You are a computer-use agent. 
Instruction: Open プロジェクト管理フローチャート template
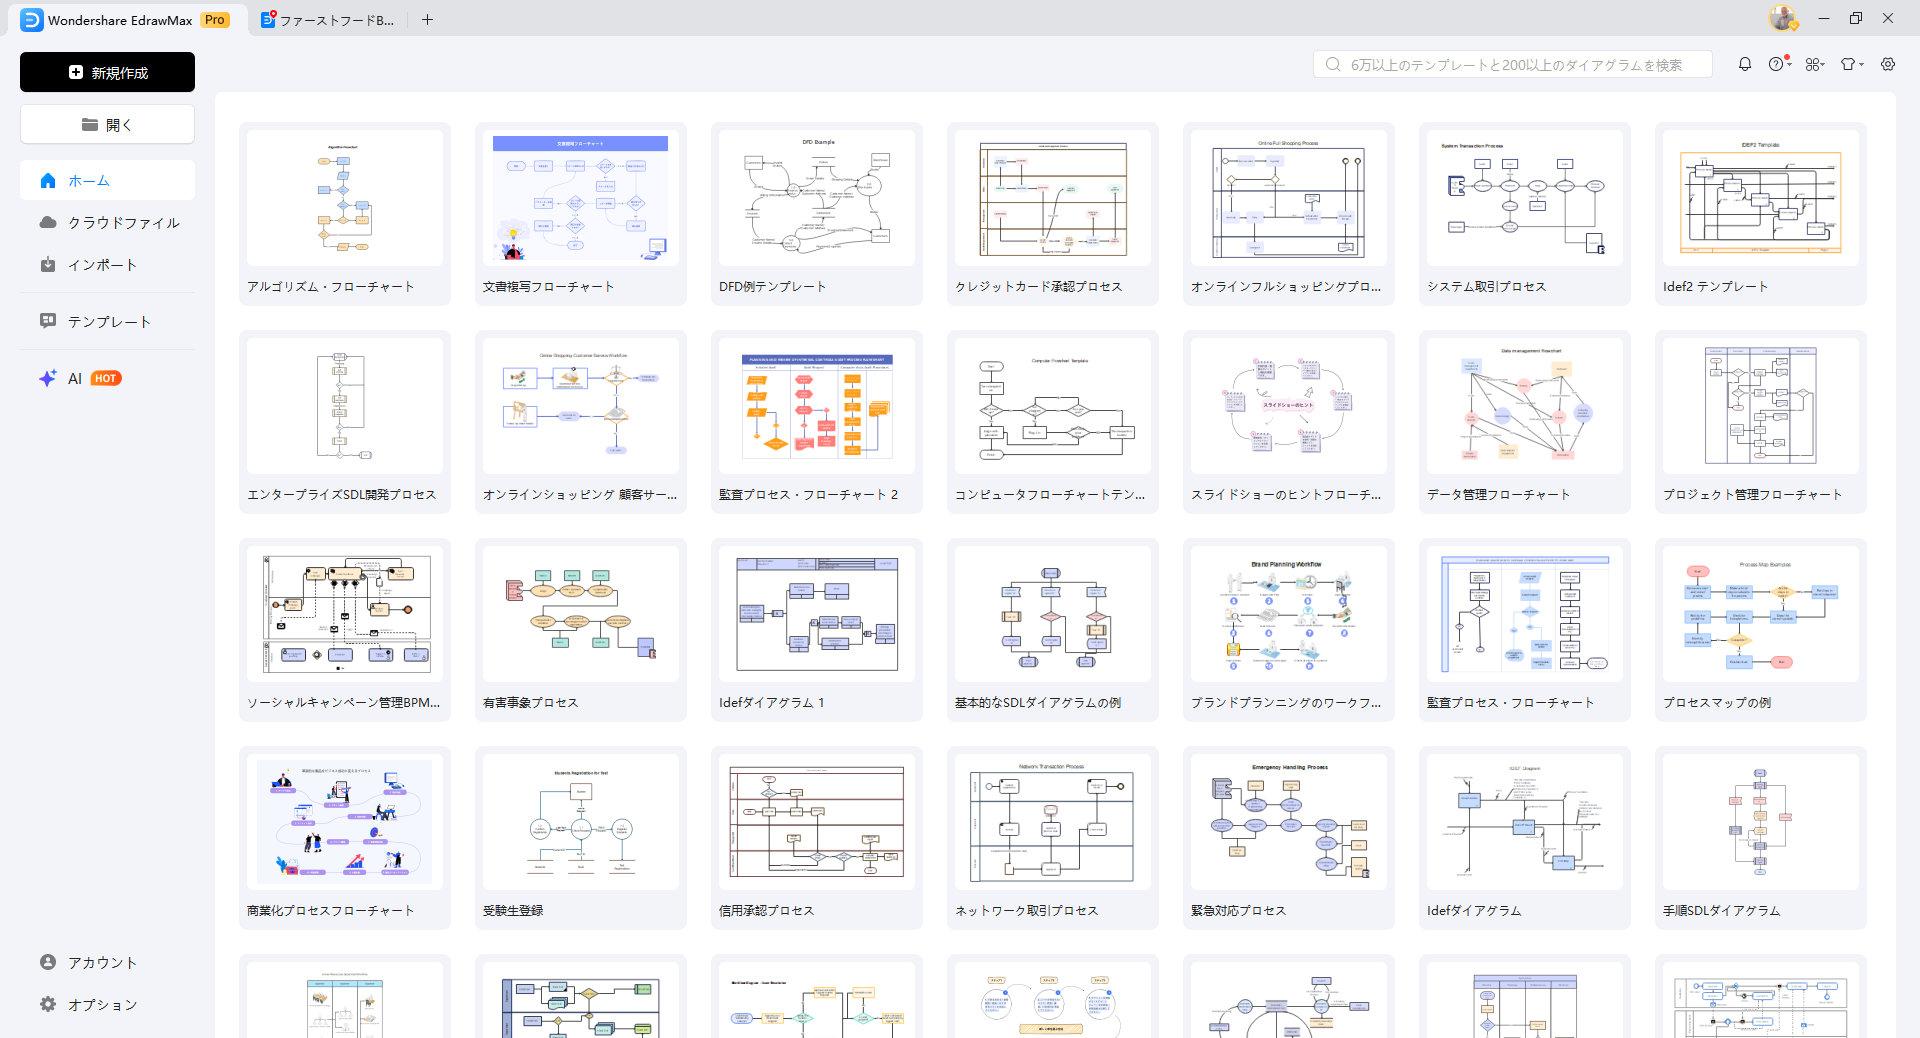coord(1761,422)
